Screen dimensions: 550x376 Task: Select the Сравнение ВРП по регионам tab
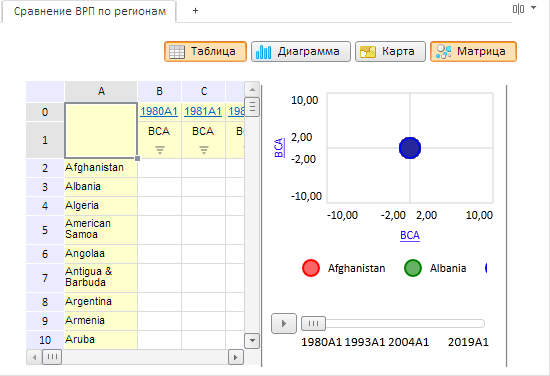coord(90,11)
